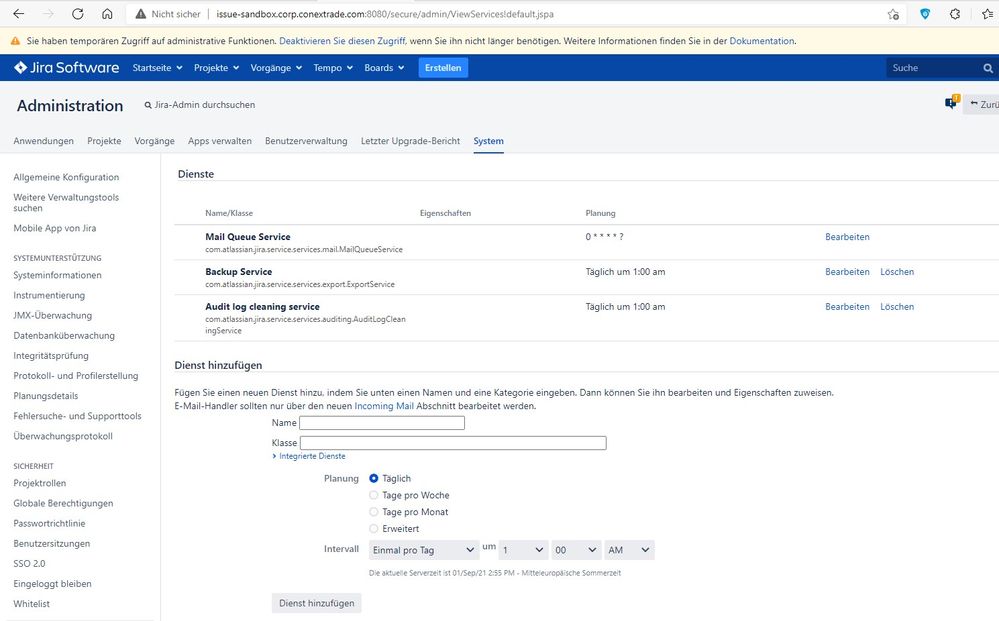Open the hour dropdown showing 1
Screen dimensions: 999x621
522,550
